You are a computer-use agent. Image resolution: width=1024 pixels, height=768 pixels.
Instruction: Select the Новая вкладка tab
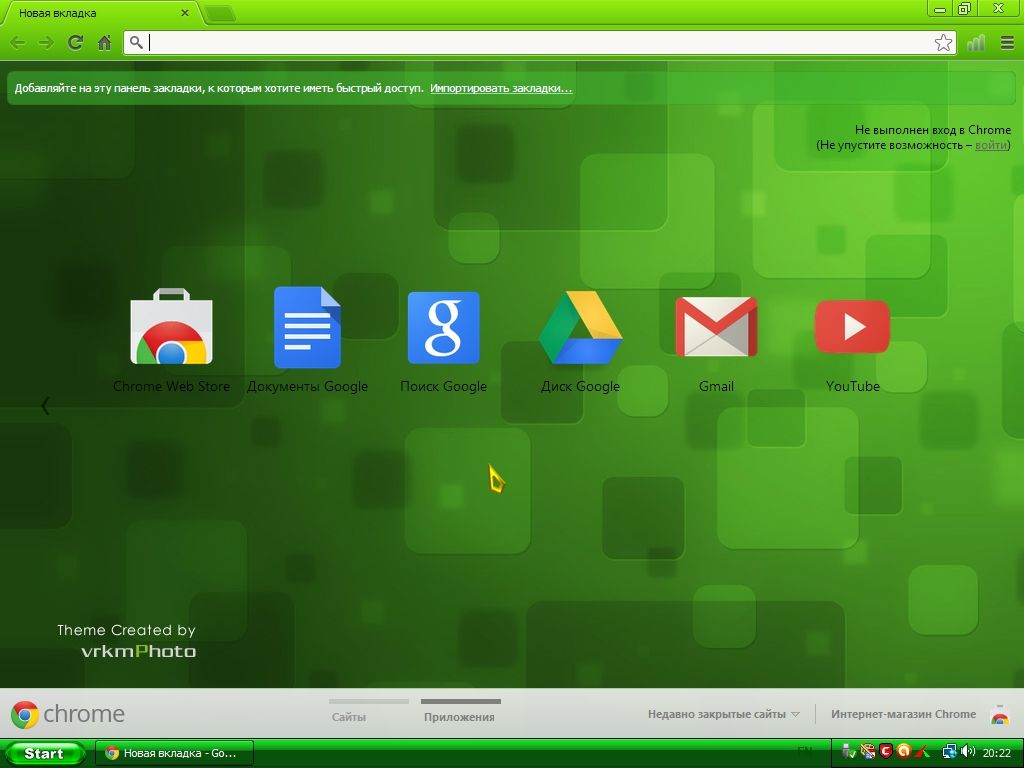point(101,13)
